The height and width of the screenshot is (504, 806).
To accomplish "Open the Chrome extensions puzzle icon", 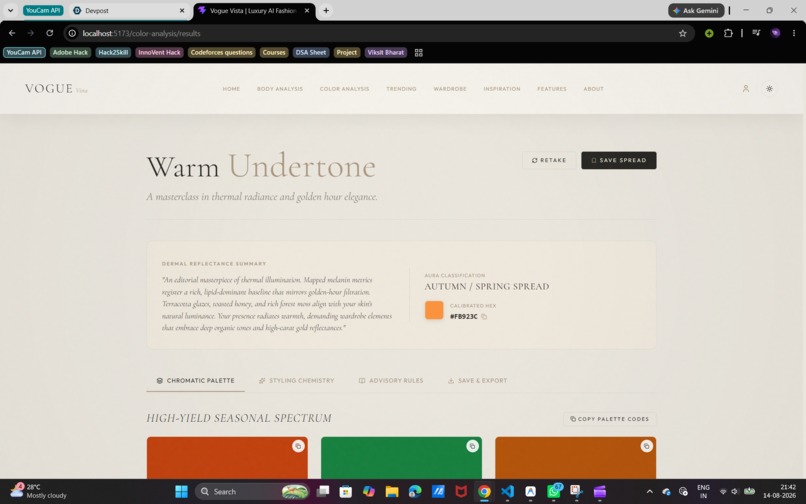I will pos(728,33).
